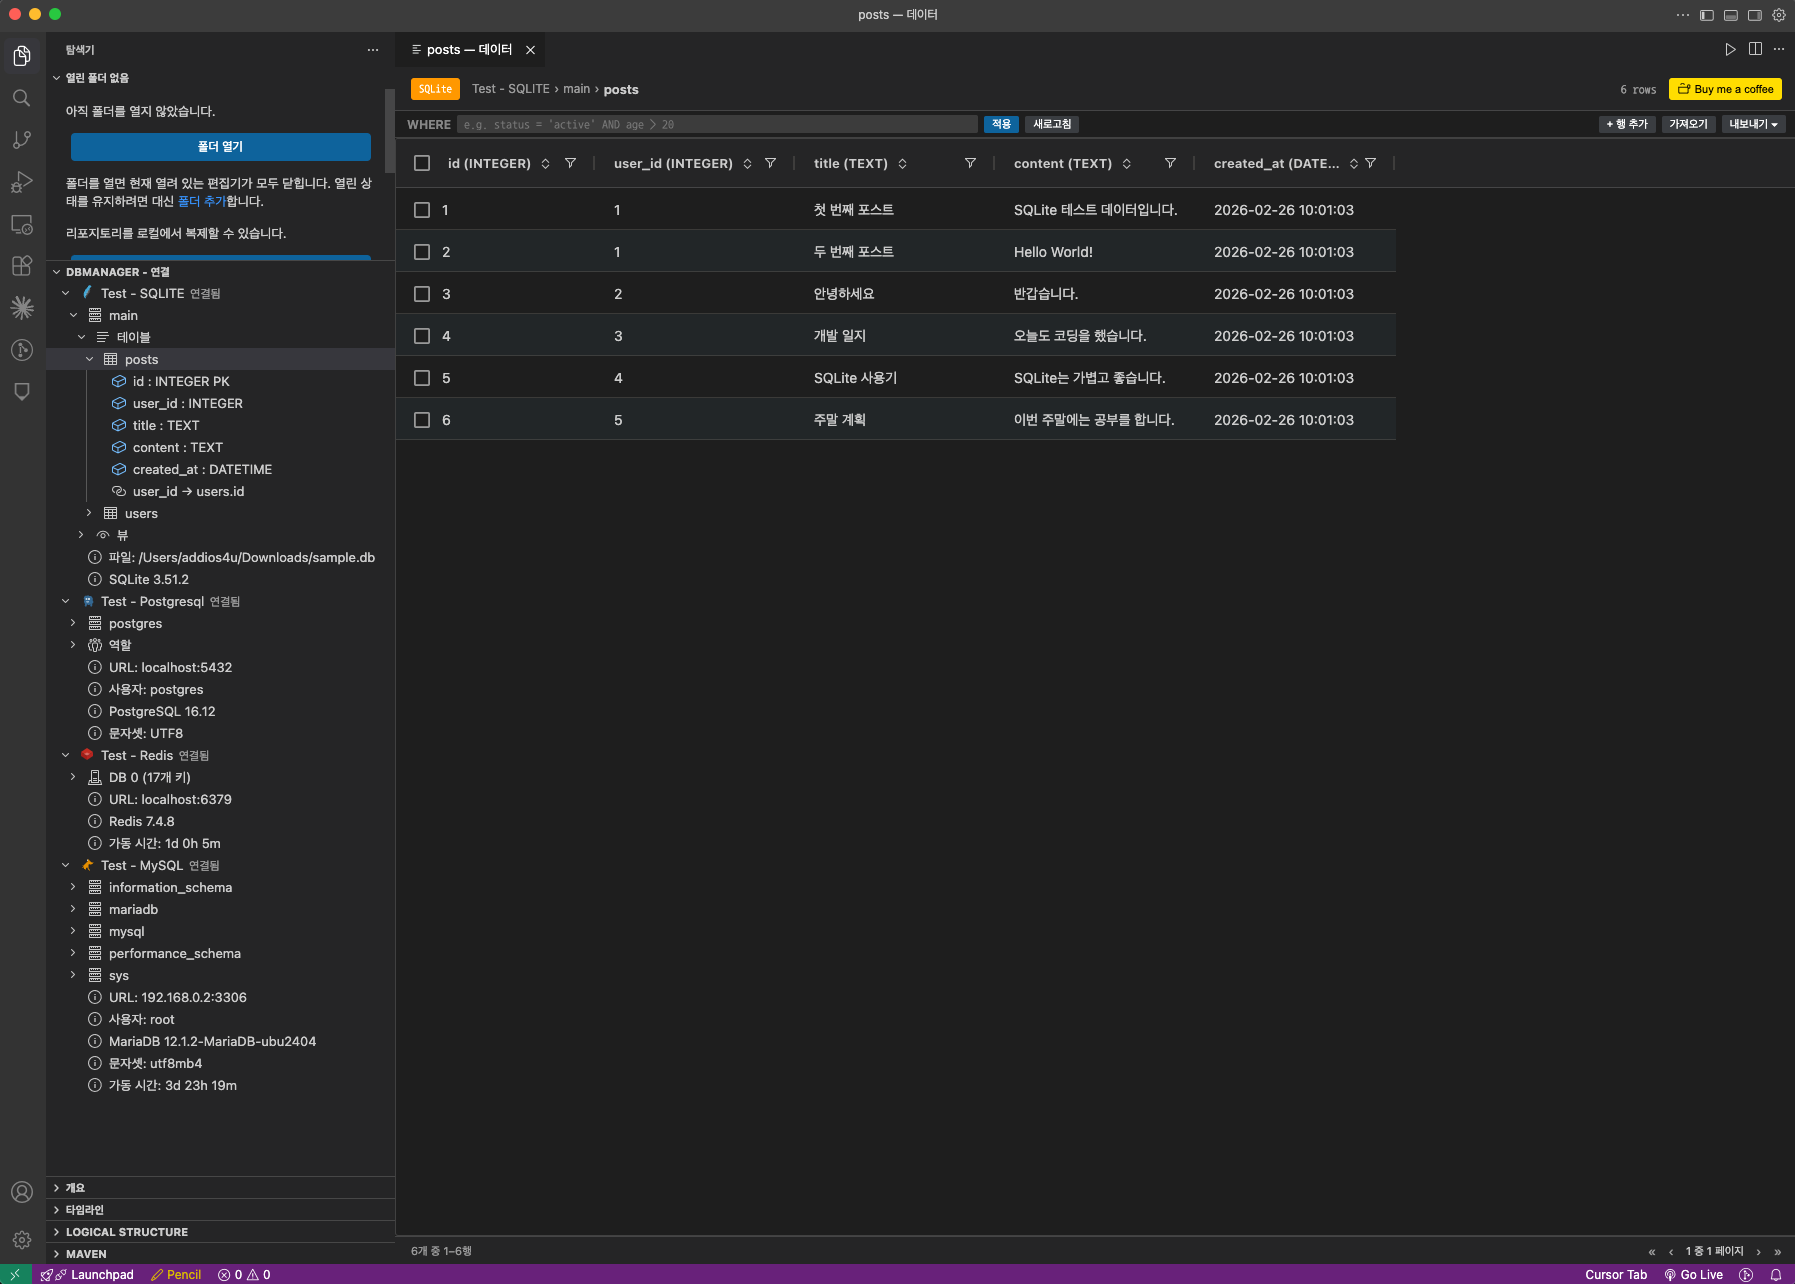Open the Run and Debug view
Image resolution: width=1795 pixels, height=1284 pixels.
coord(22,181)
